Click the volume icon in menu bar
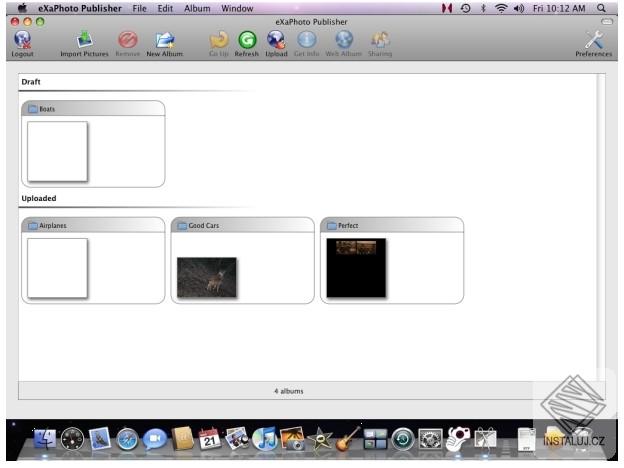Image resolution: width=624 pixels, height=468 pixels. [519, 8]
